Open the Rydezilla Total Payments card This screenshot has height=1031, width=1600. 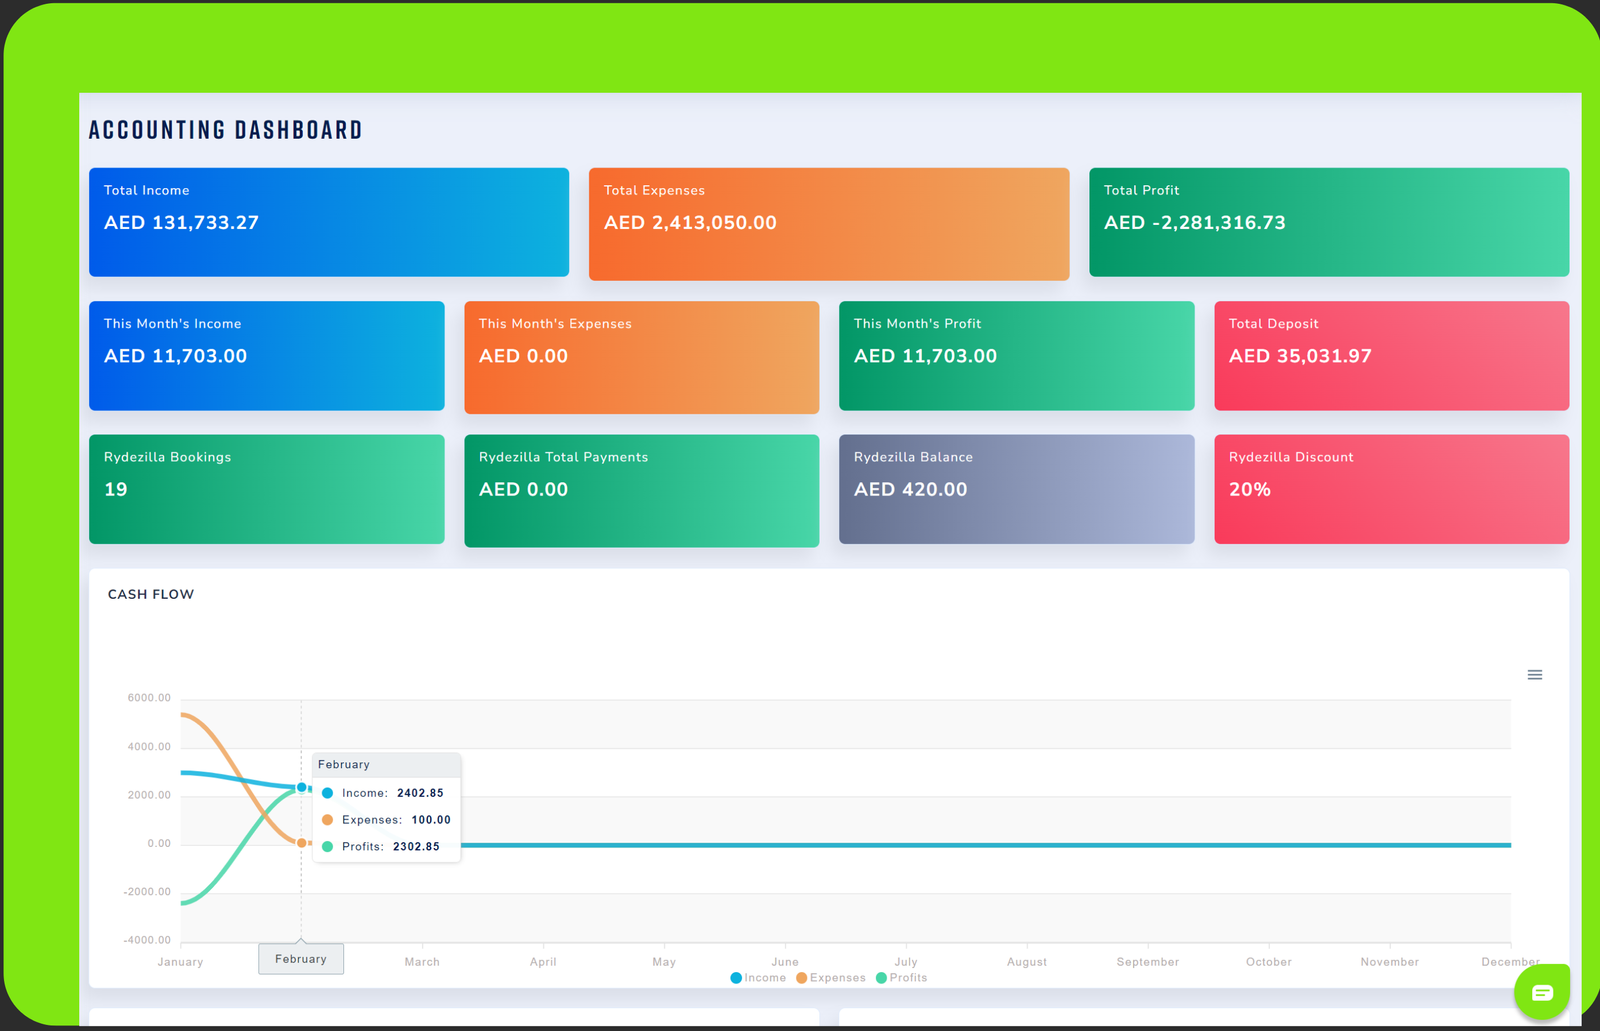(x=641, y=490)
